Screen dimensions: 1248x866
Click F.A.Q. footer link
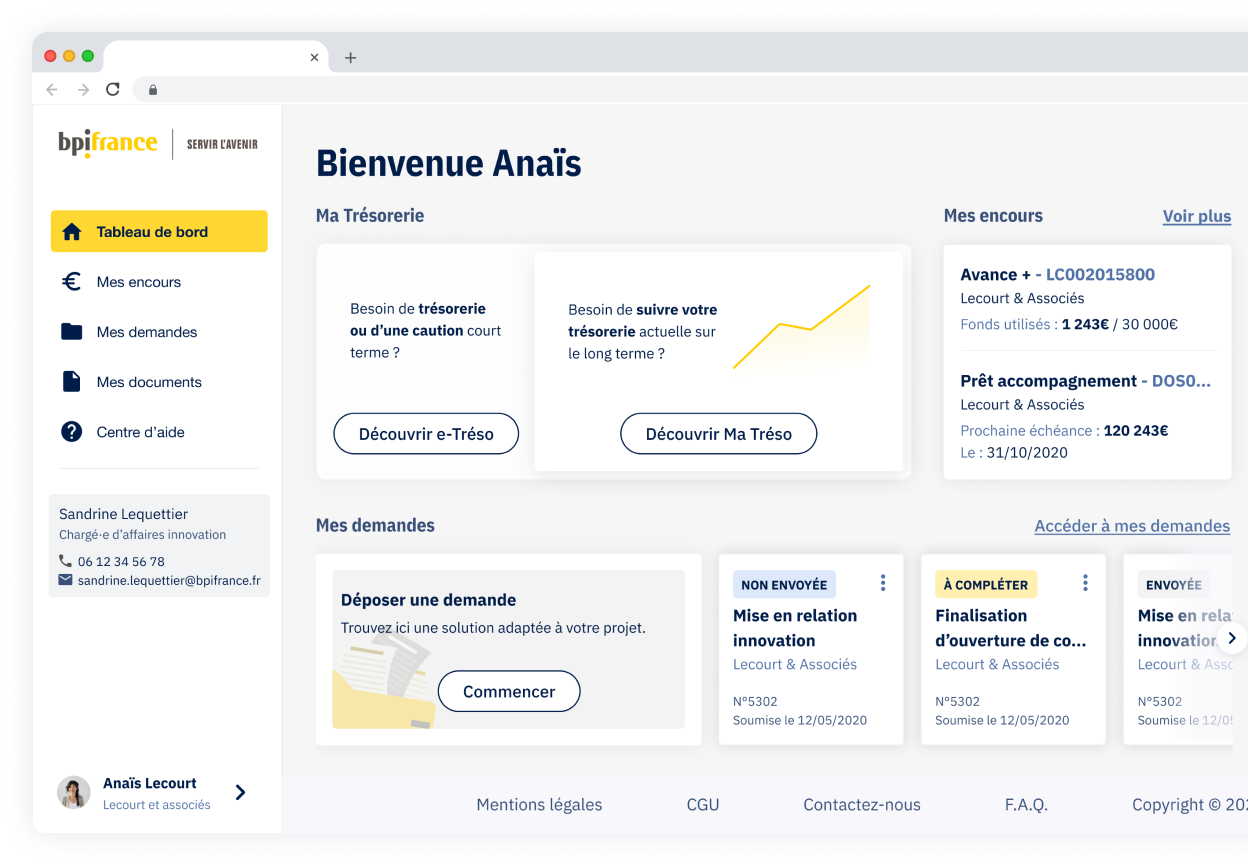point(1026,804)
